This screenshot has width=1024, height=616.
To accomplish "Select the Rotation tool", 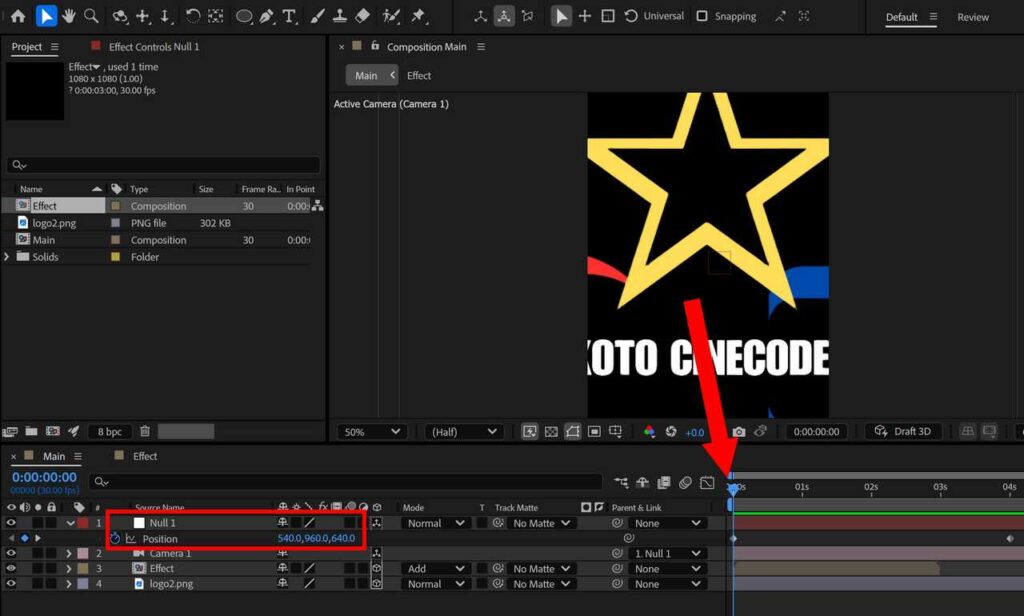I will (x=192, y=16).
